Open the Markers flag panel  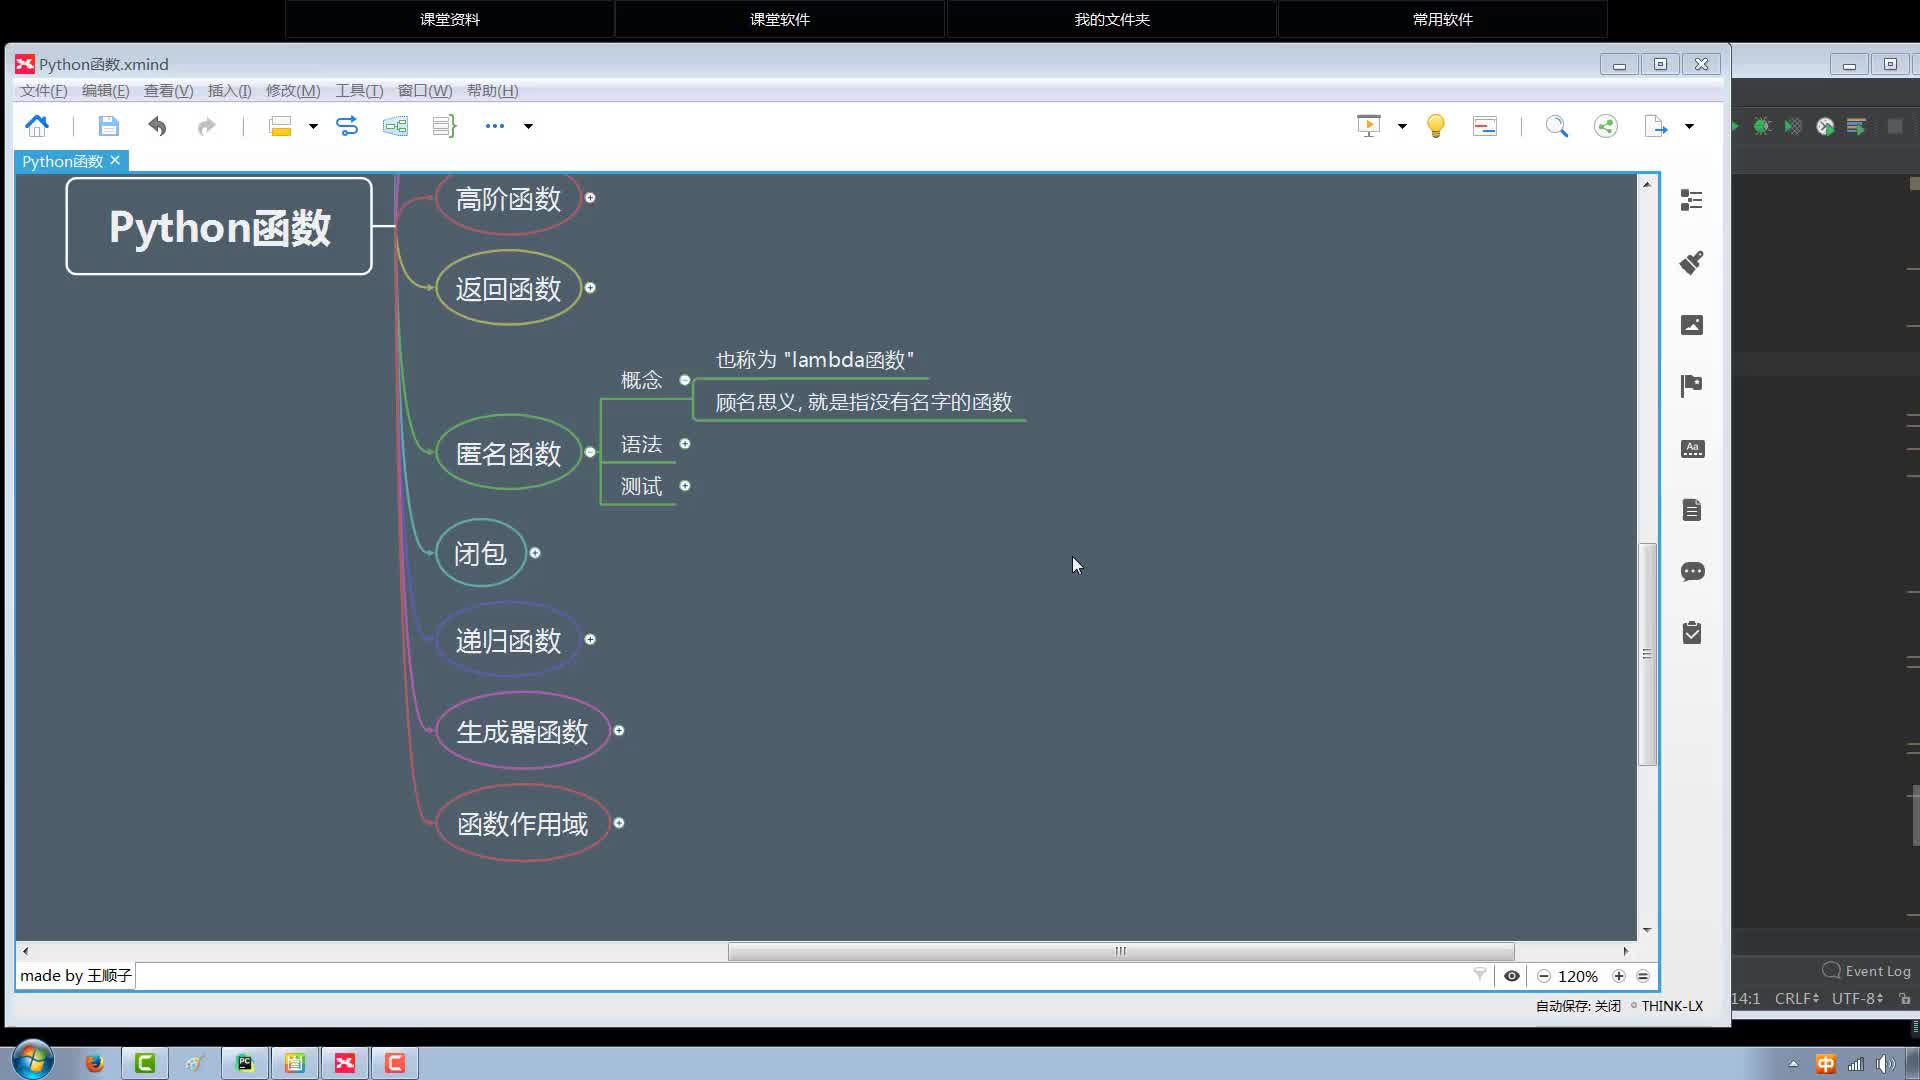(1691, 386)
